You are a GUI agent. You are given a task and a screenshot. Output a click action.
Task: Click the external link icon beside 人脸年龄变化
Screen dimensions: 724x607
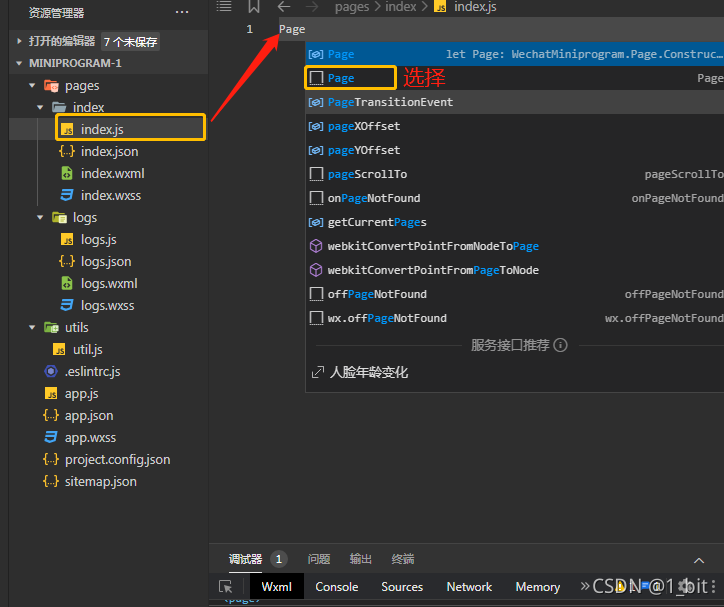pos(318,372)
